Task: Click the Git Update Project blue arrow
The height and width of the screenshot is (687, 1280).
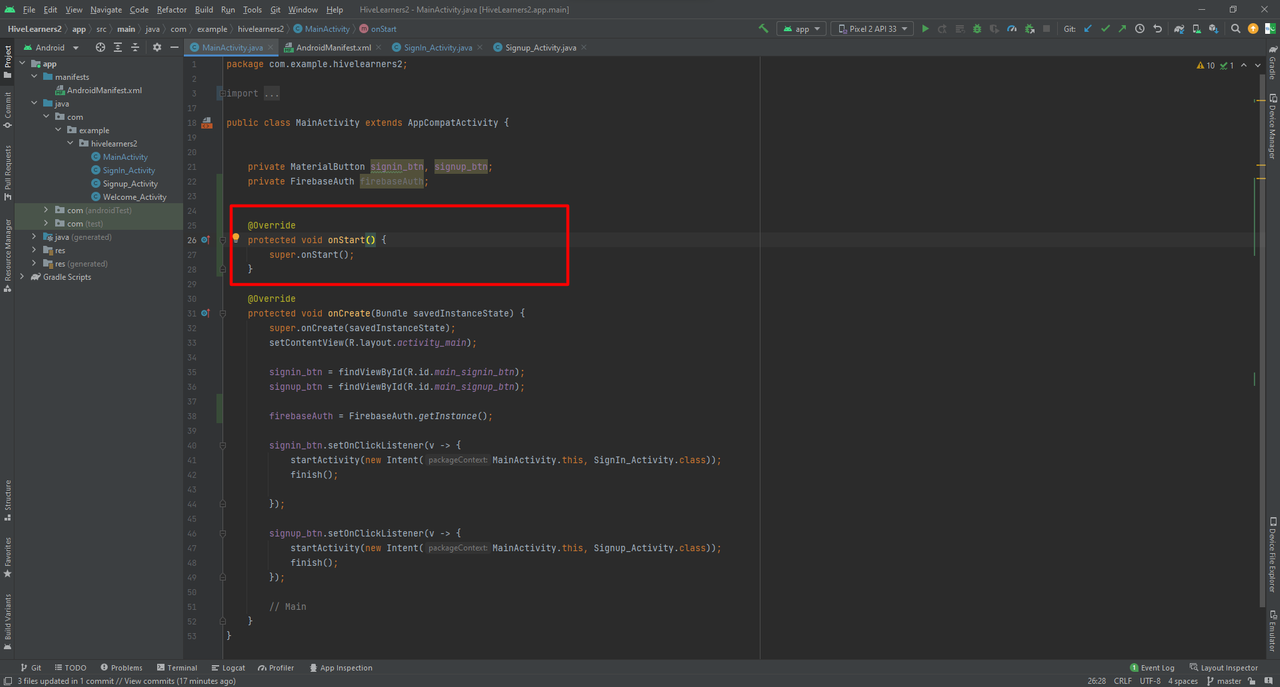Action: coord(1089,29)
